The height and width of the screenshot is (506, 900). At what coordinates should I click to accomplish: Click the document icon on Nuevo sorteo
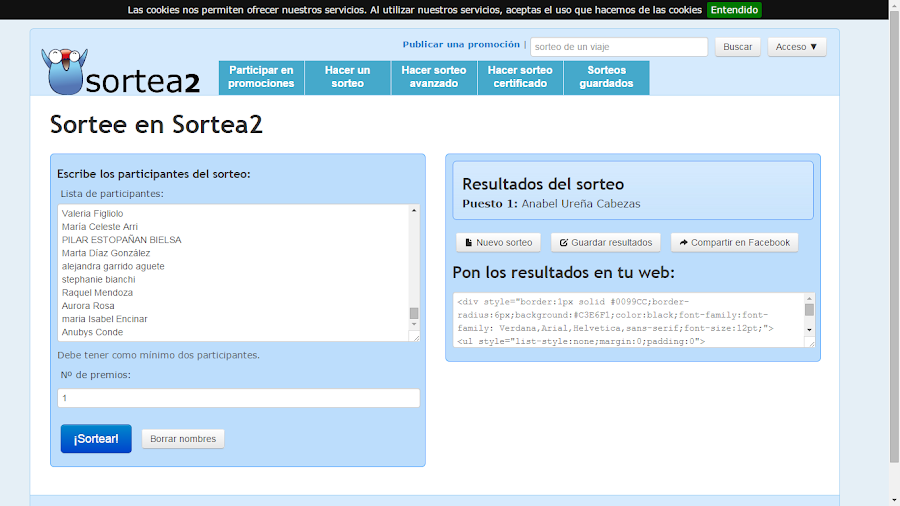tap(468, 243)
